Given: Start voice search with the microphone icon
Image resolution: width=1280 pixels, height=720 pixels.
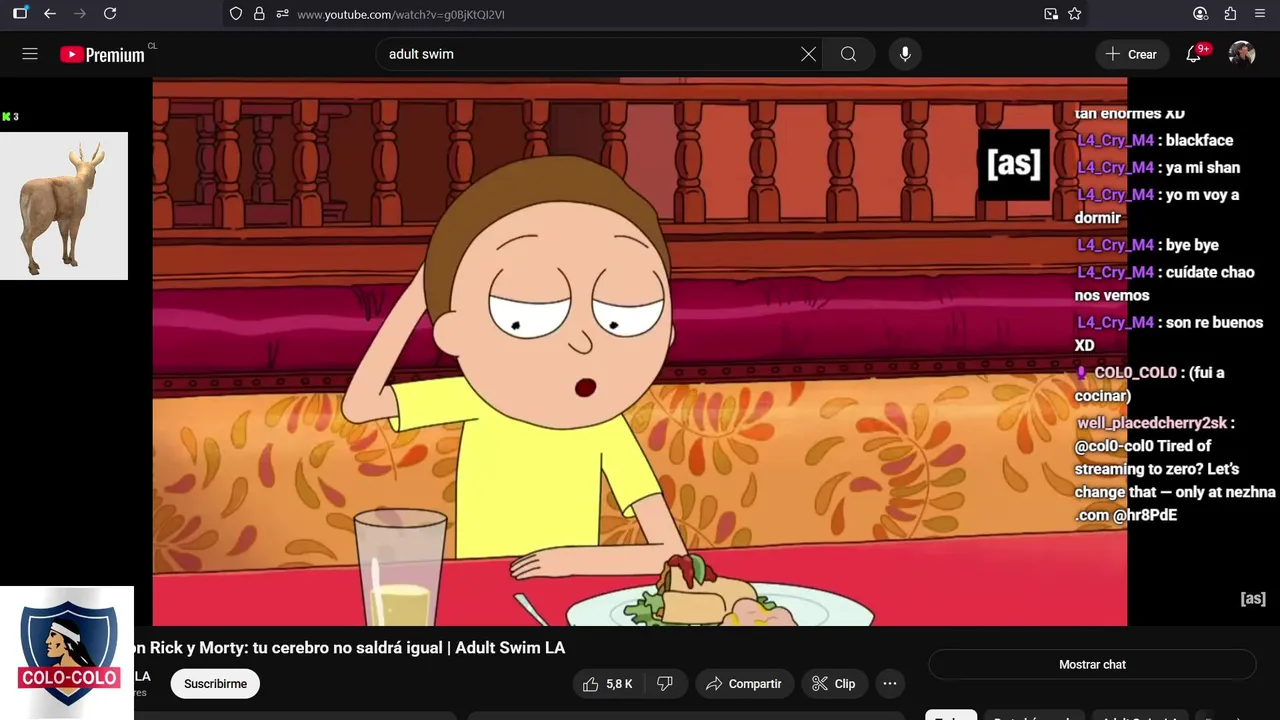Looking at the screenshot, I should coord(905,54).
